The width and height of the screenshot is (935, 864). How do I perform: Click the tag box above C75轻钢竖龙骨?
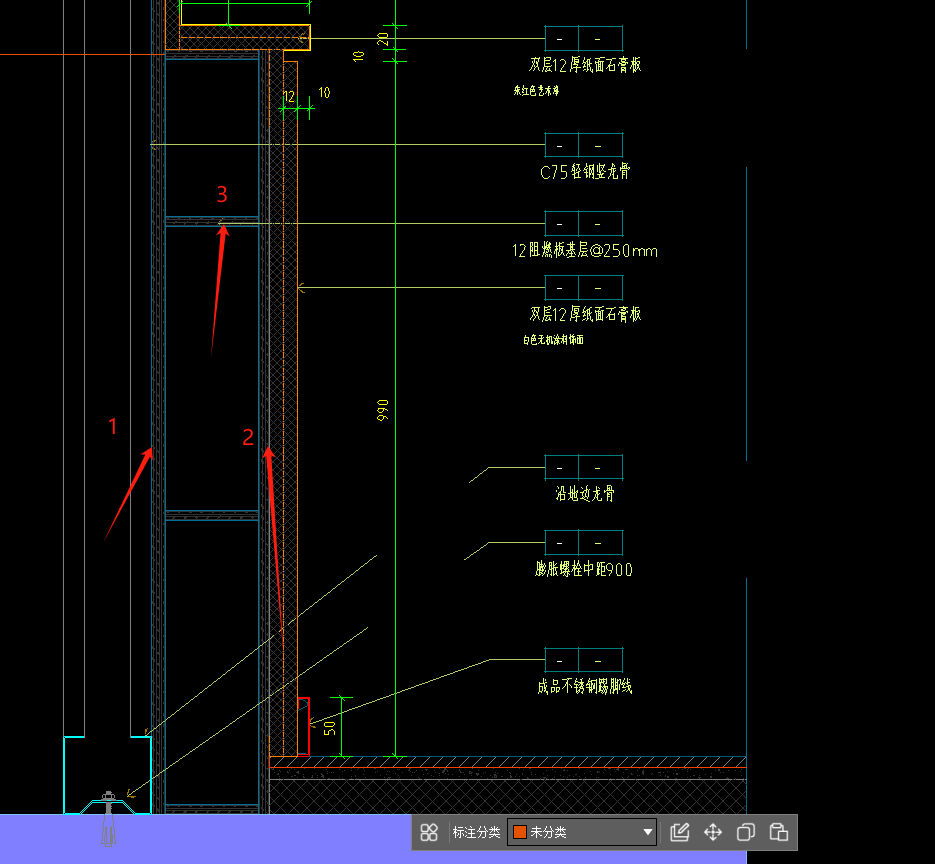[x=584, y=145]
